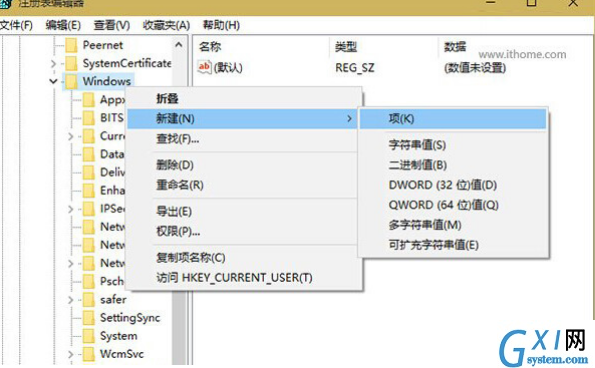This screenshot has height=368, width=595.
Task: Click the SettingSync folder icon
Action: coord(88,318)
